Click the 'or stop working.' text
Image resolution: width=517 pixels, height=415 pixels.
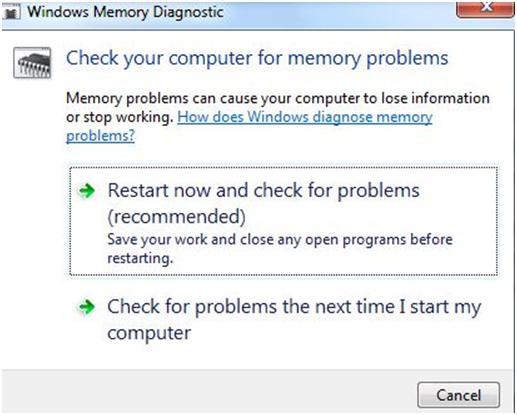pos(119,117)
